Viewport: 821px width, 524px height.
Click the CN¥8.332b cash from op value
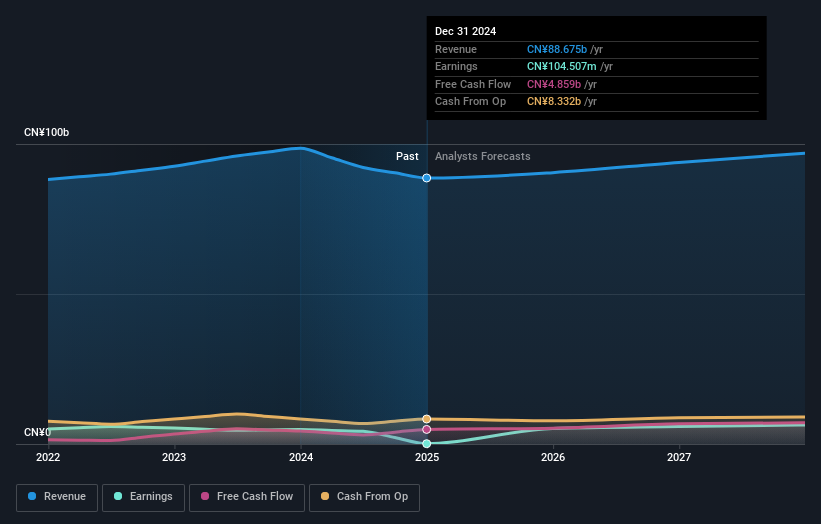click(x=553, y=102)
